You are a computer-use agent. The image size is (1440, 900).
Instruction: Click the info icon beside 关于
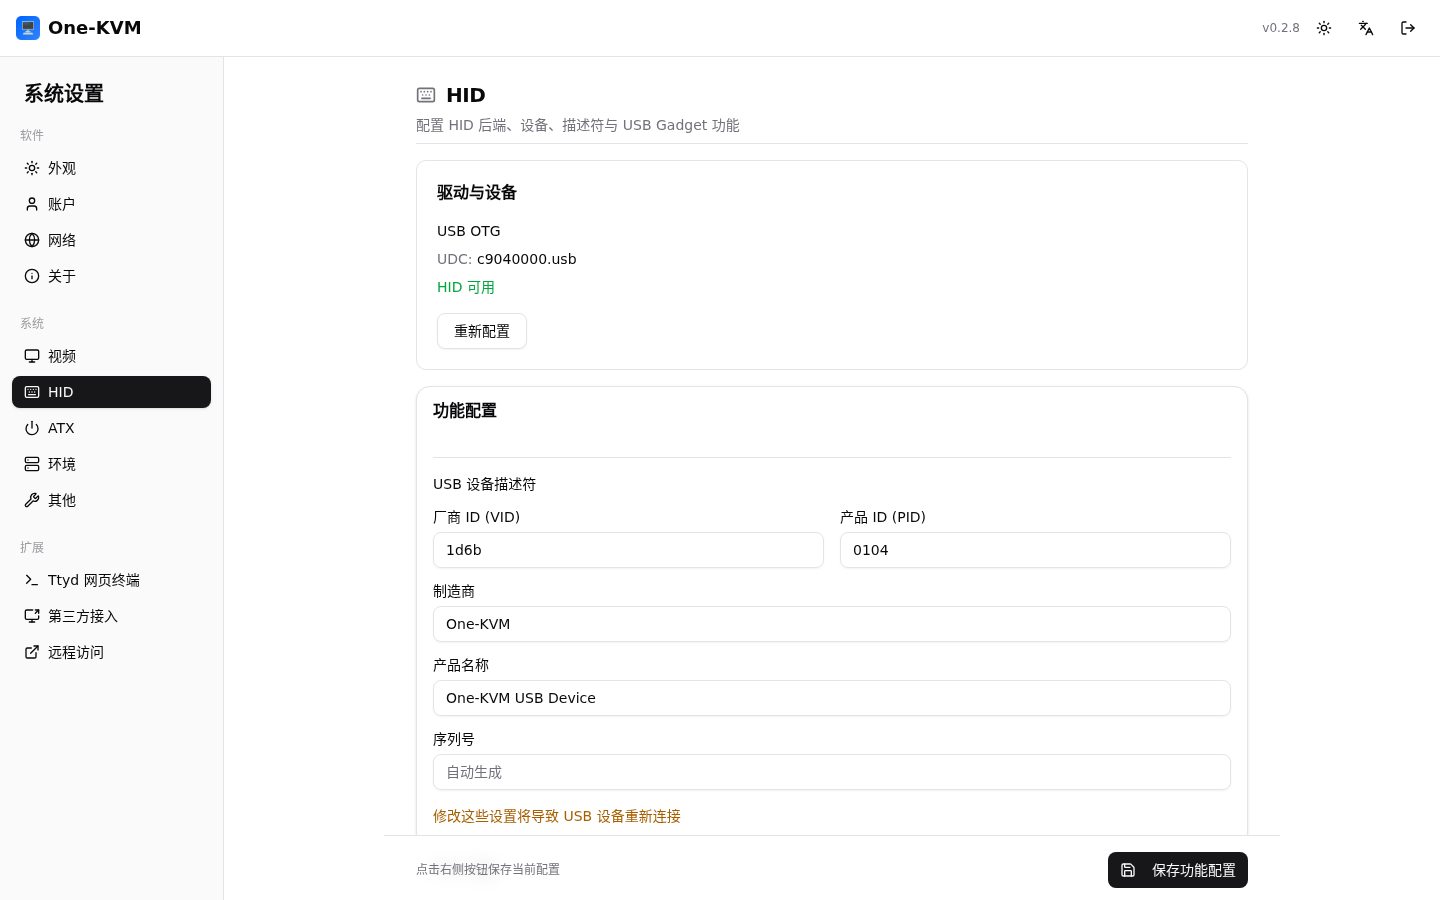[32, 276]
